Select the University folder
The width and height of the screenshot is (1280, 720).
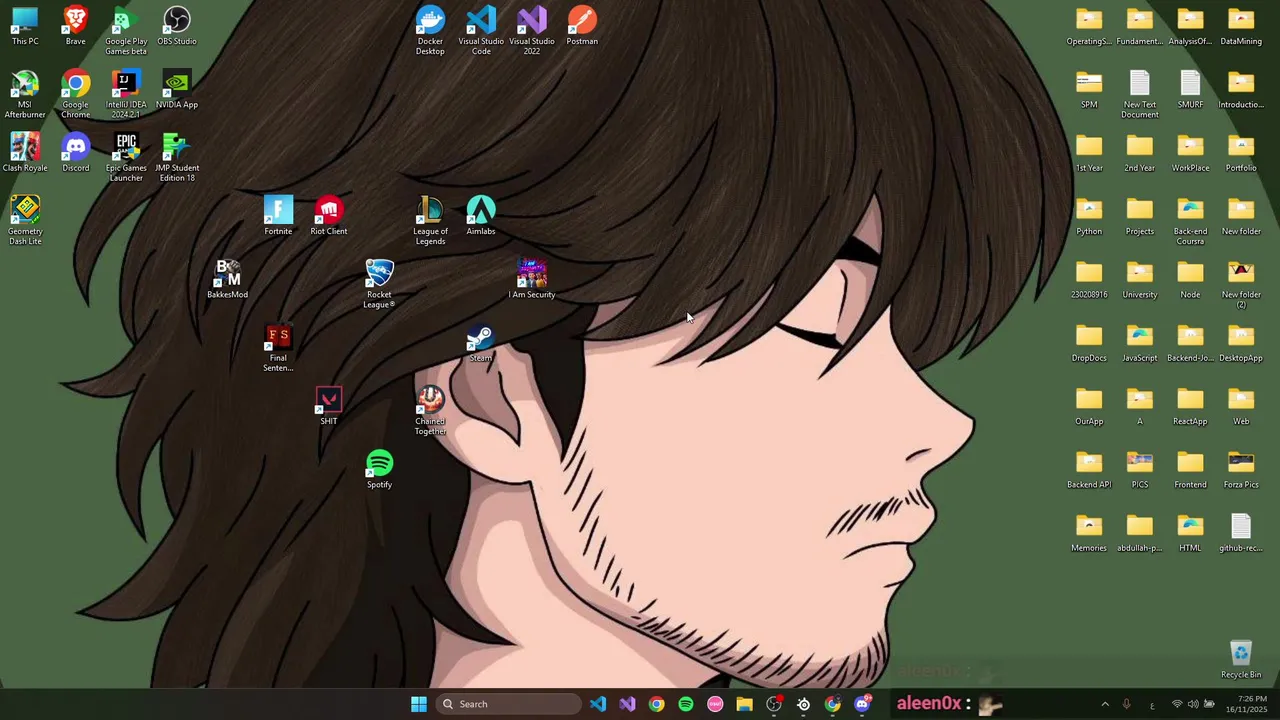1140,280
